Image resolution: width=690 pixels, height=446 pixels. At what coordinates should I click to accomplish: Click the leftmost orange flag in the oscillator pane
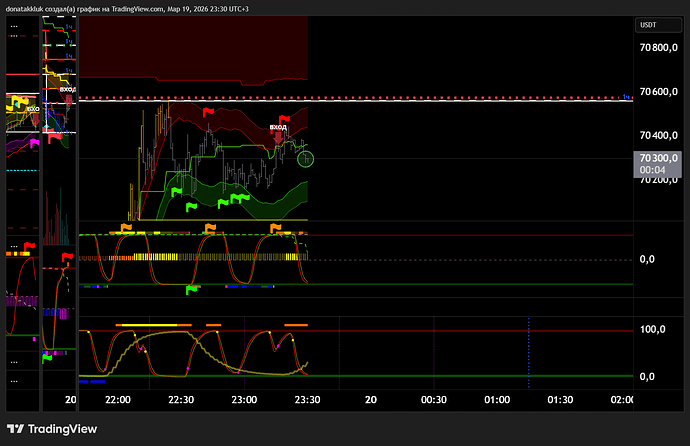click(126, 229)
